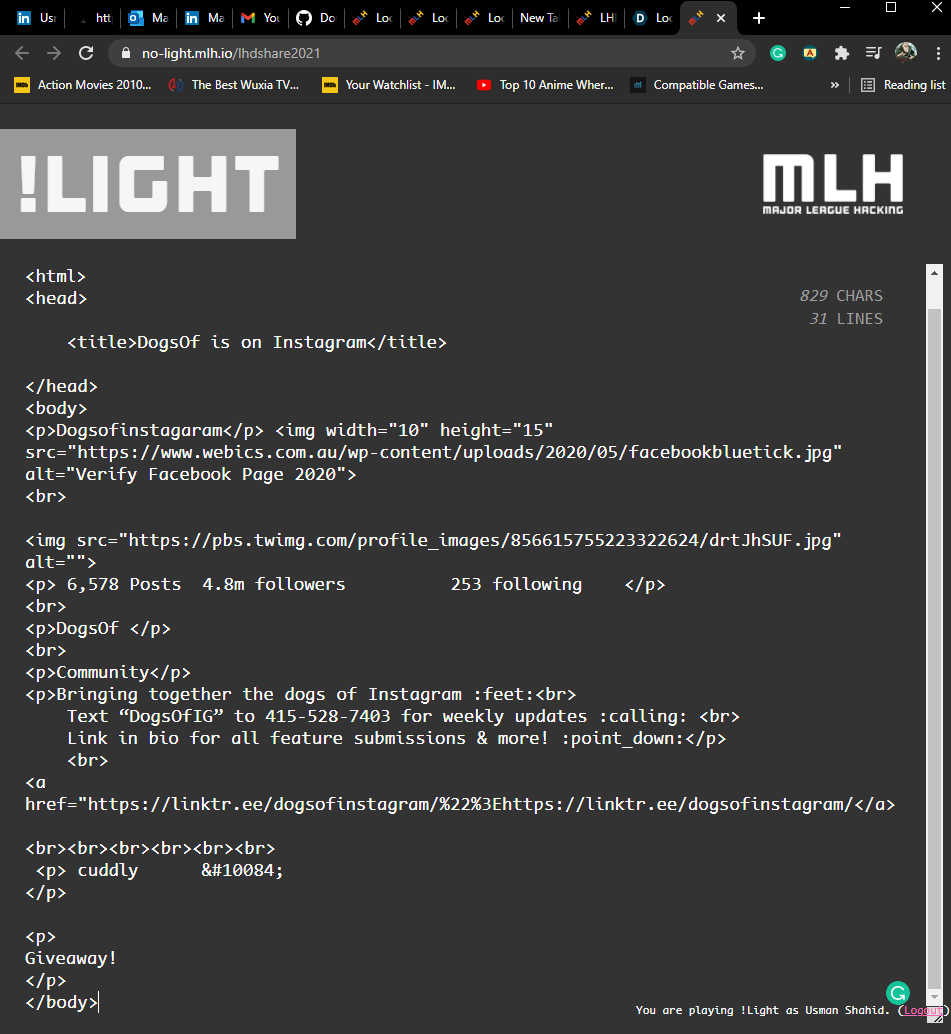
Task: Click the <p>Community</p> line
Action: point(107,673)
